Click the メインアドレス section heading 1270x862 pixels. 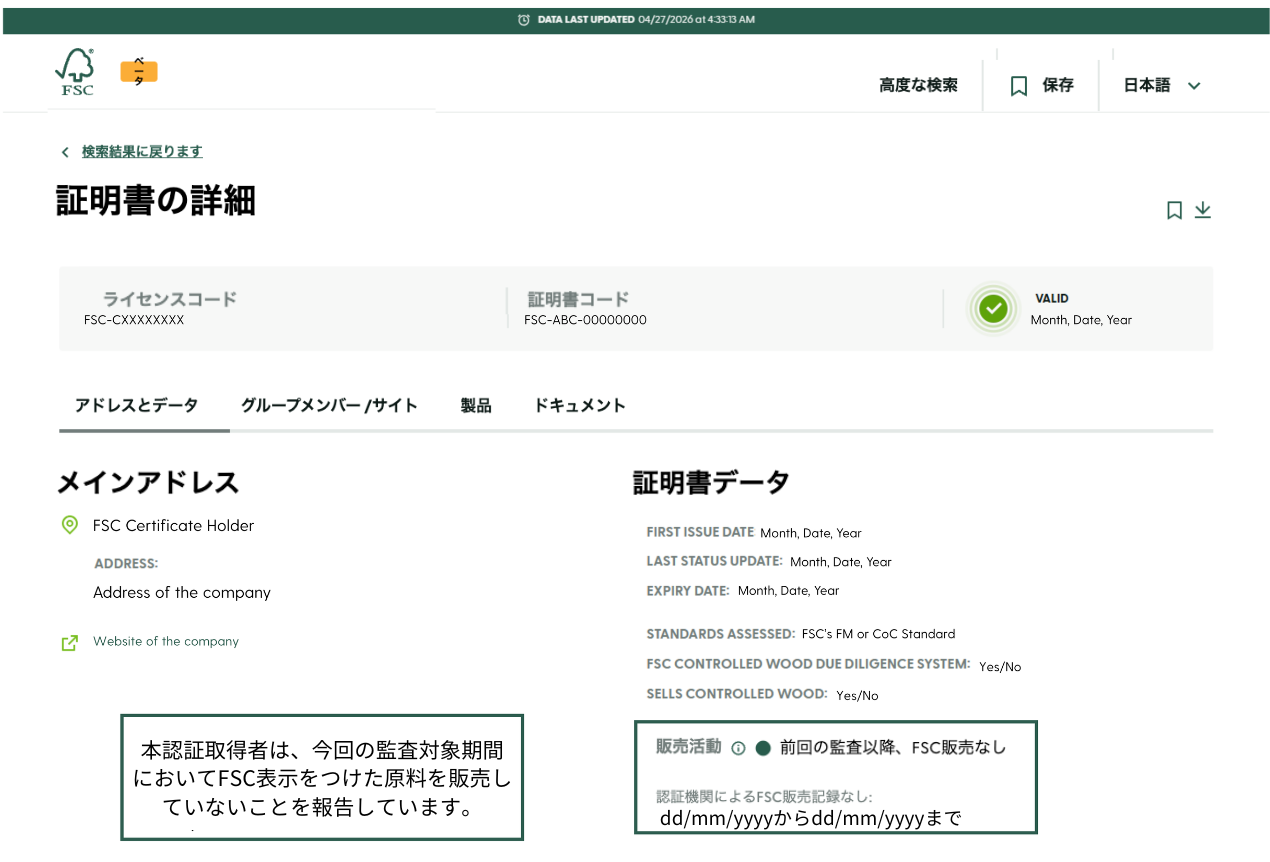[148, 483]
